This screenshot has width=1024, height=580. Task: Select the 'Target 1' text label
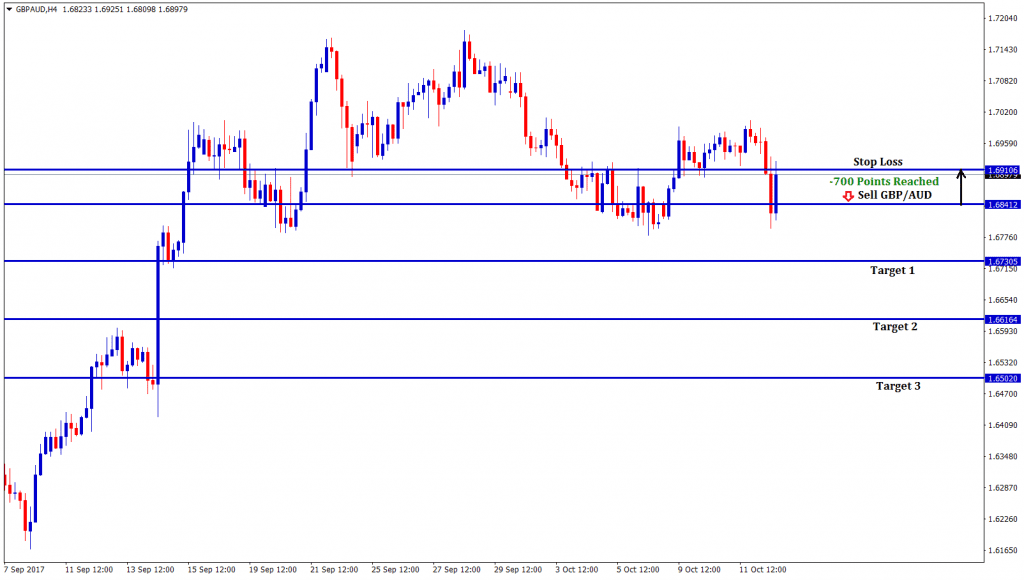click(892, 270)
